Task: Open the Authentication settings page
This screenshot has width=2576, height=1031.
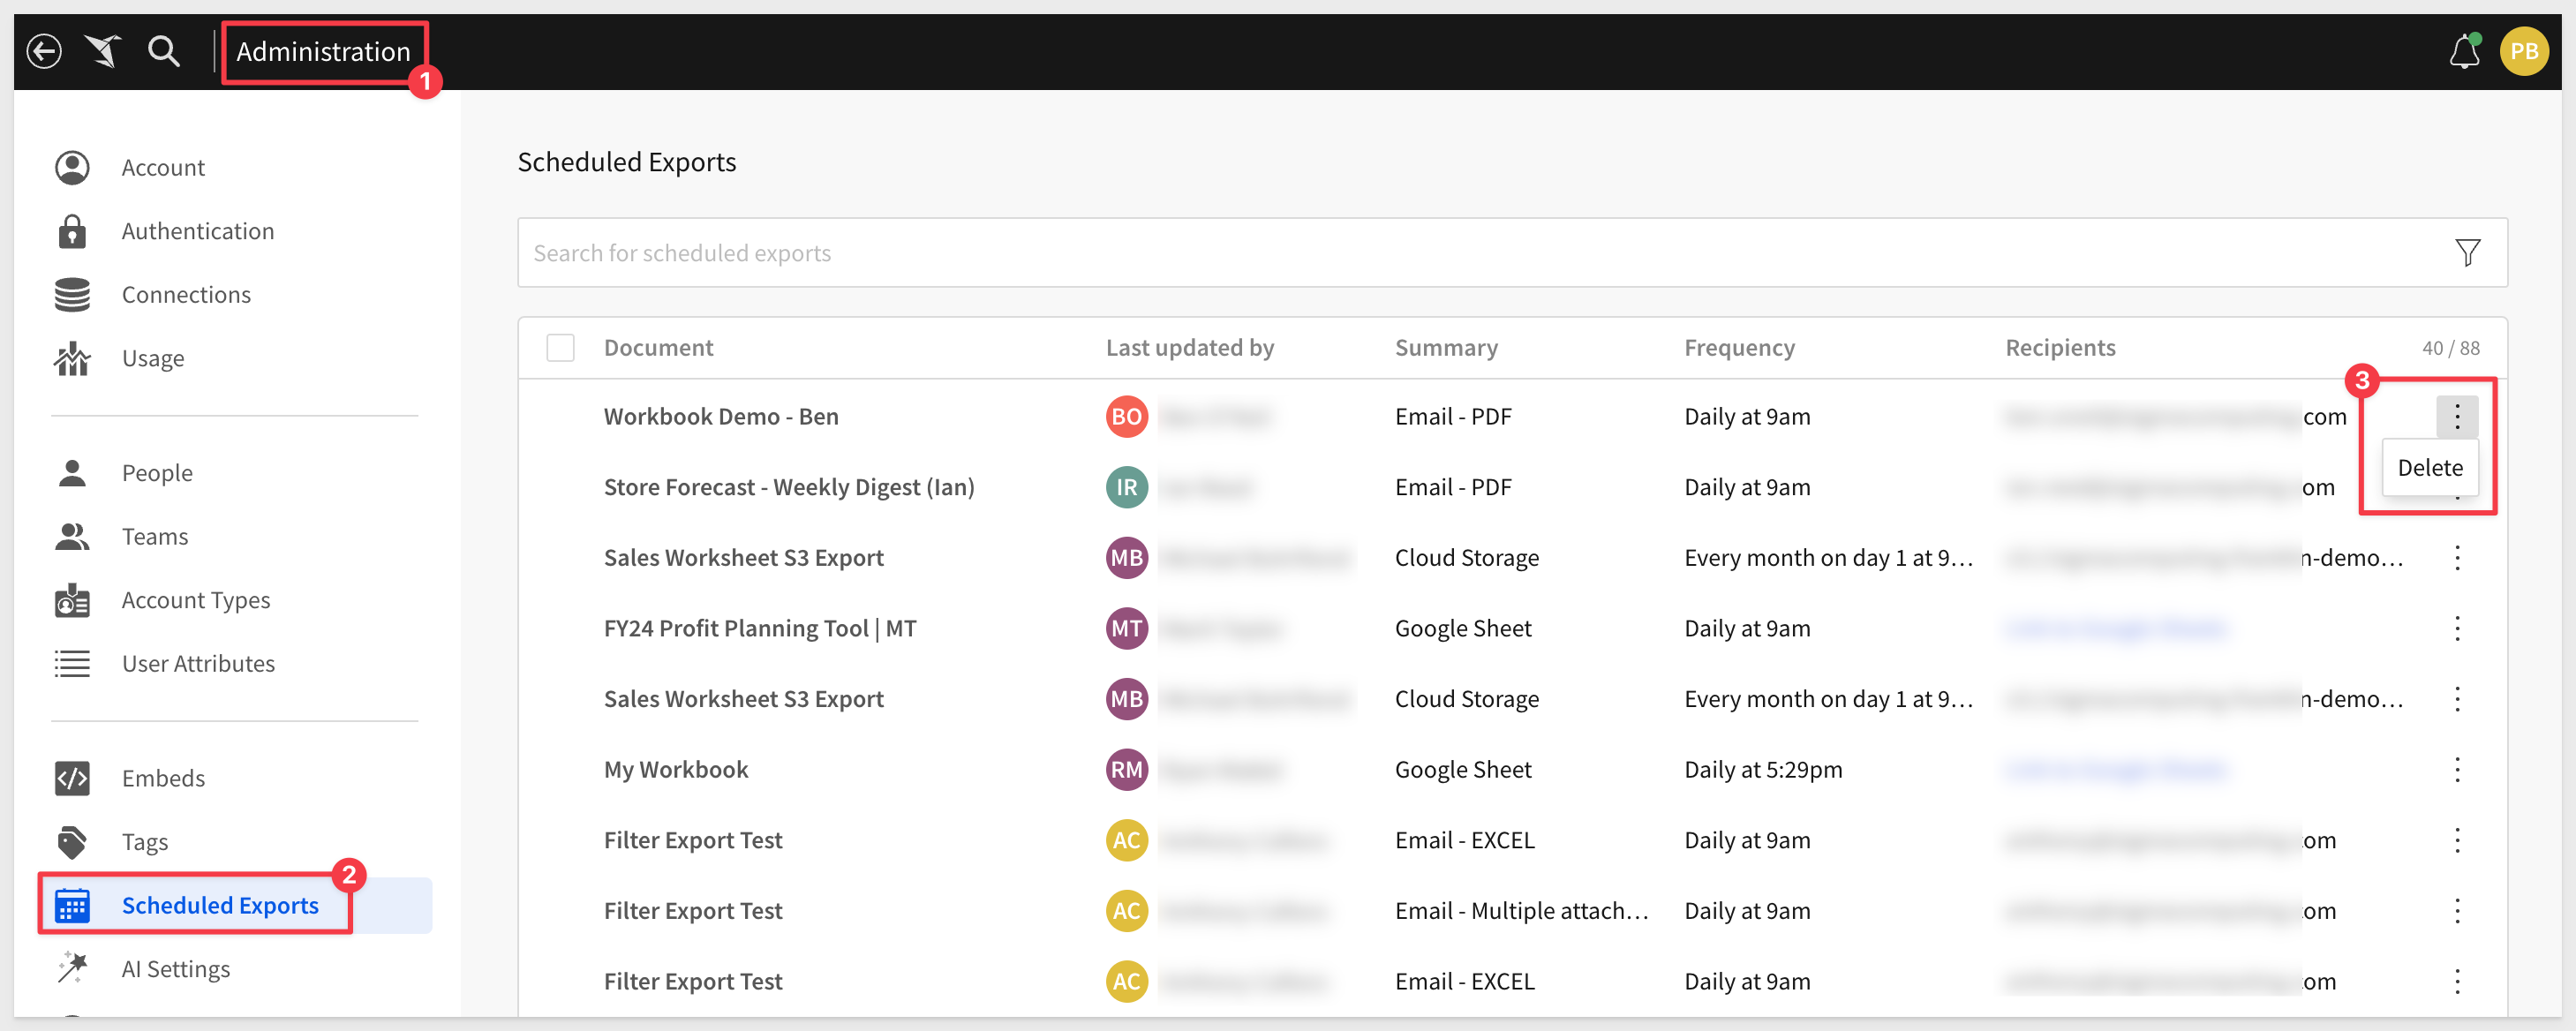Action: pos(197,231)
